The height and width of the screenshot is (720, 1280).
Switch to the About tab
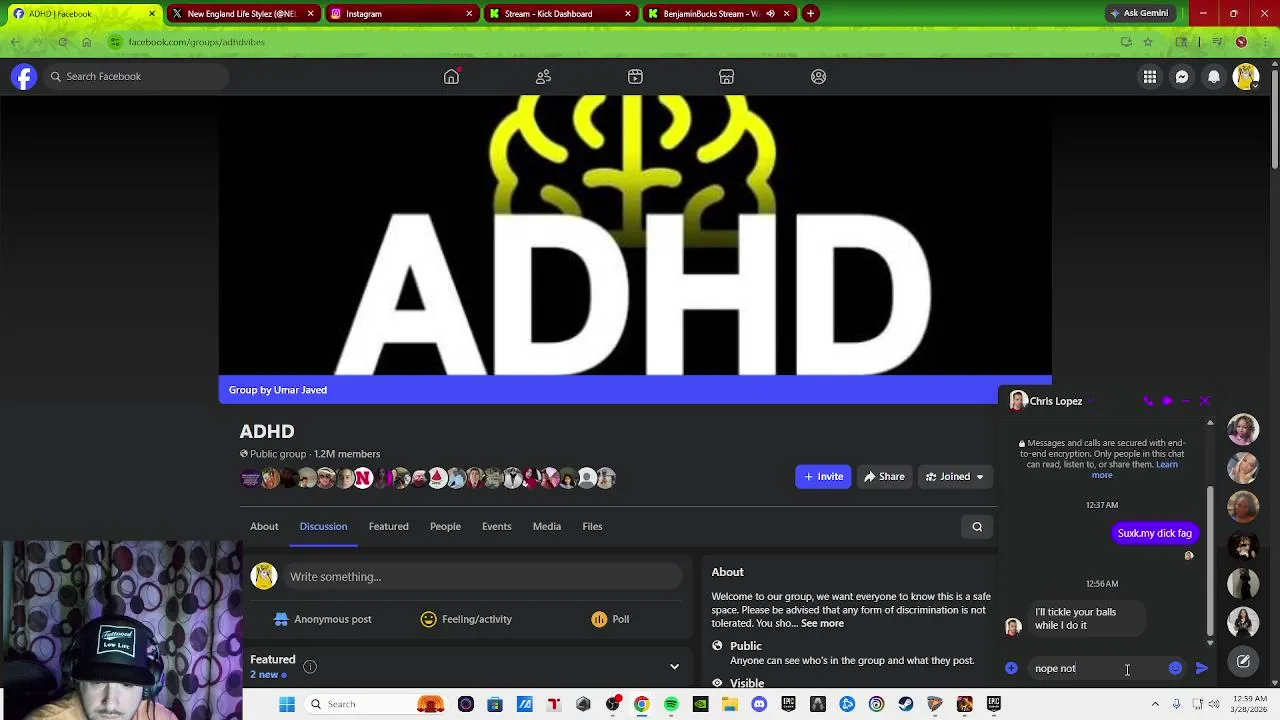[x=264, y=527]
